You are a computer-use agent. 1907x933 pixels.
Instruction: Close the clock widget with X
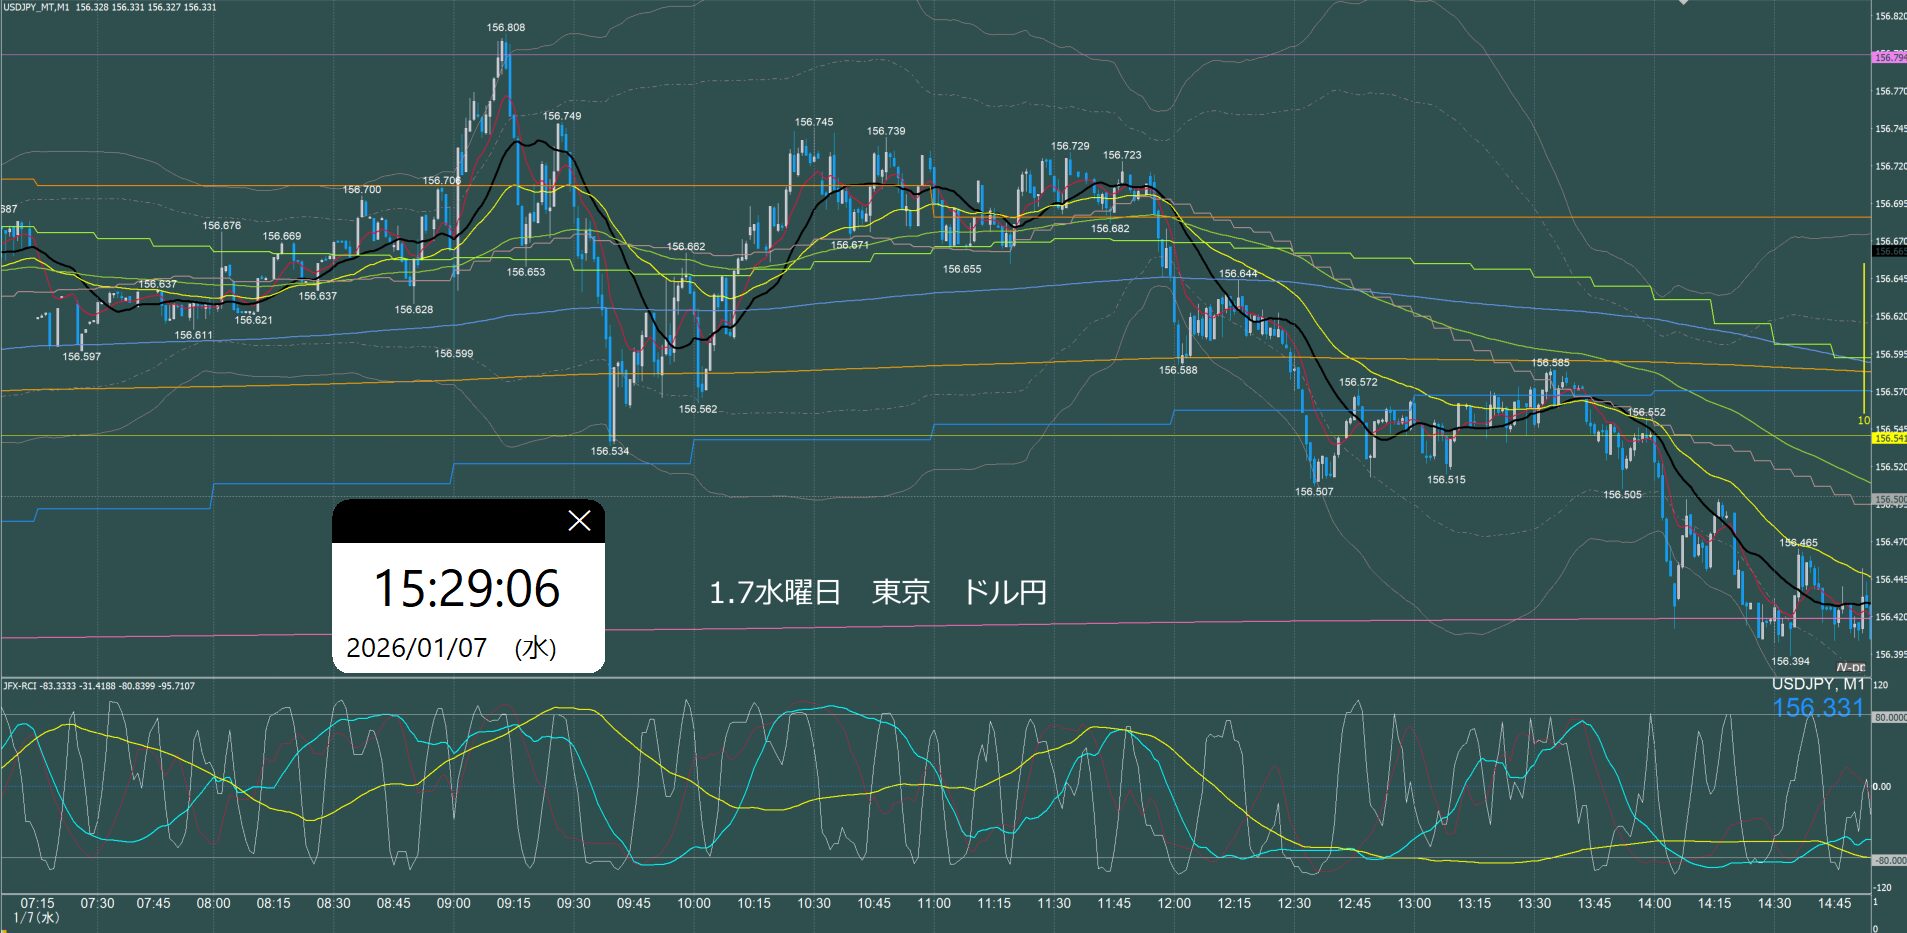point(579,521)
